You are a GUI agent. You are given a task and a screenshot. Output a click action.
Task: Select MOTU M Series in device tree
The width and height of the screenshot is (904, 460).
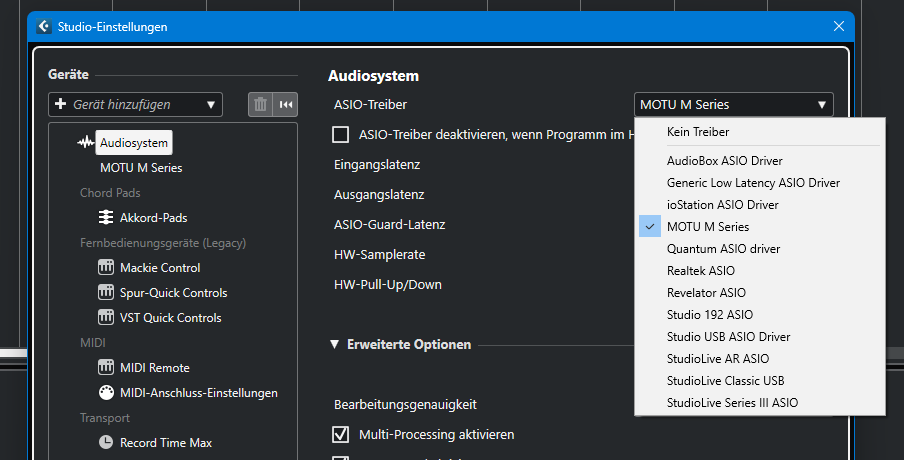[141, 168]
